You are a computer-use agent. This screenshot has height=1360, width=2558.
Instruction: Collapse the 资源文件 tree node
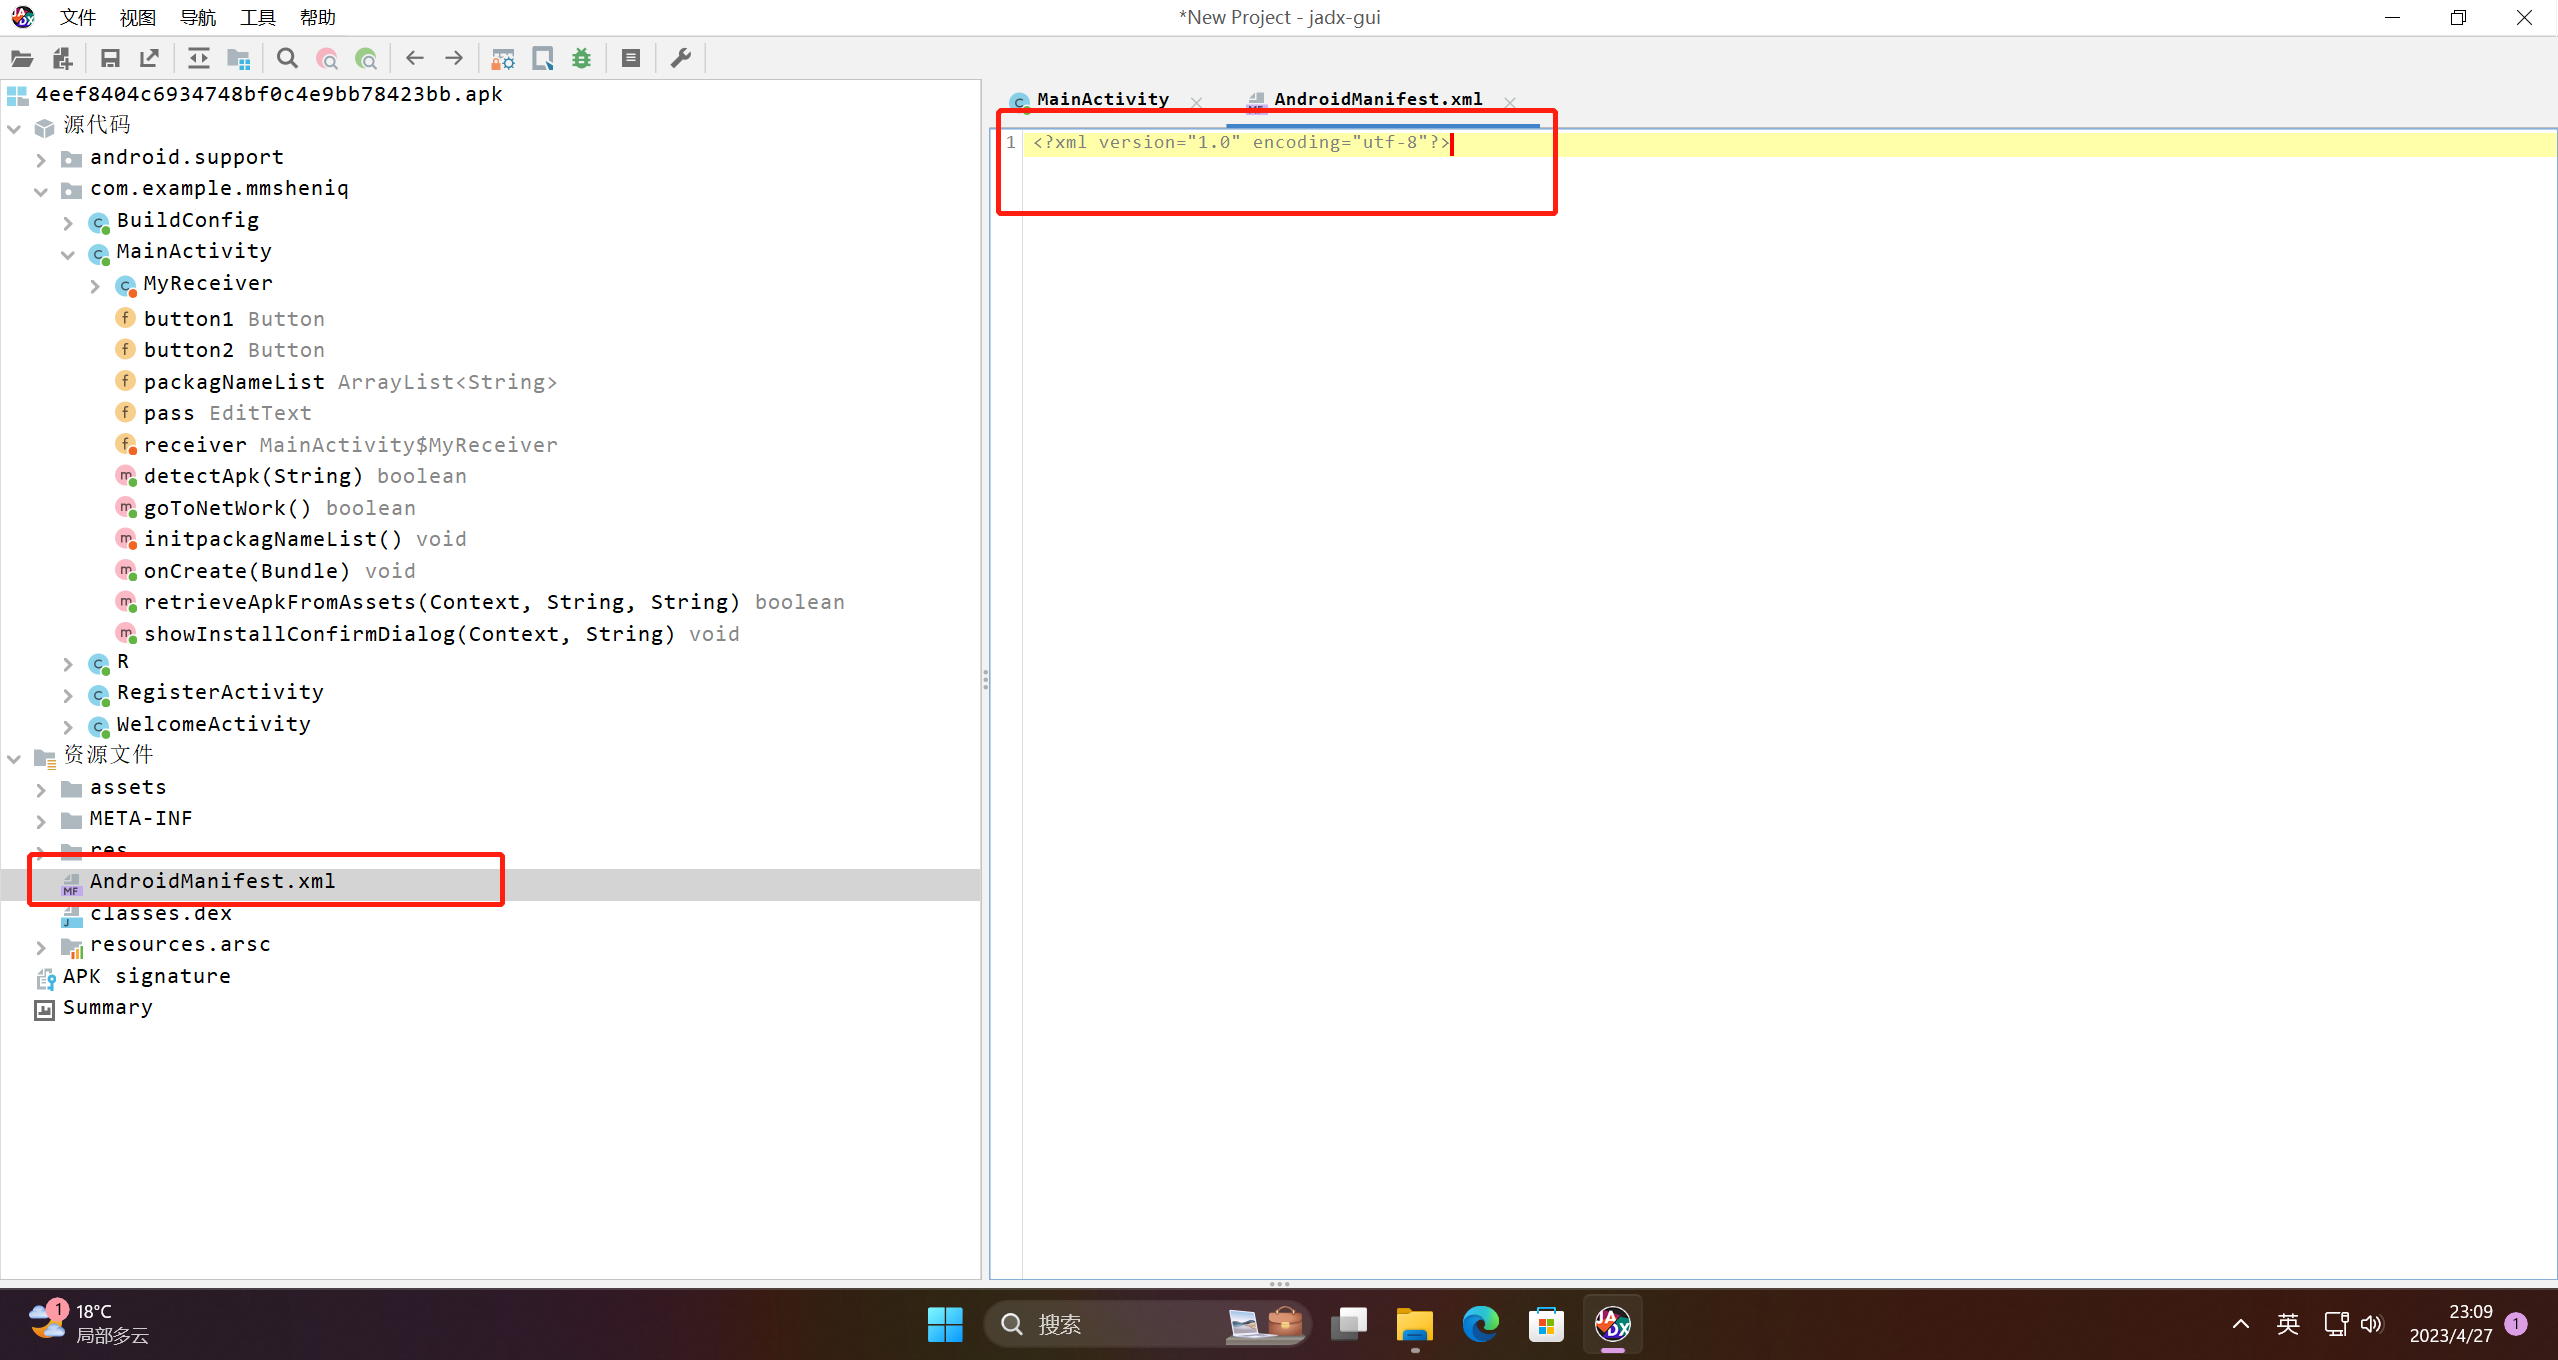(x=14, y=757)
